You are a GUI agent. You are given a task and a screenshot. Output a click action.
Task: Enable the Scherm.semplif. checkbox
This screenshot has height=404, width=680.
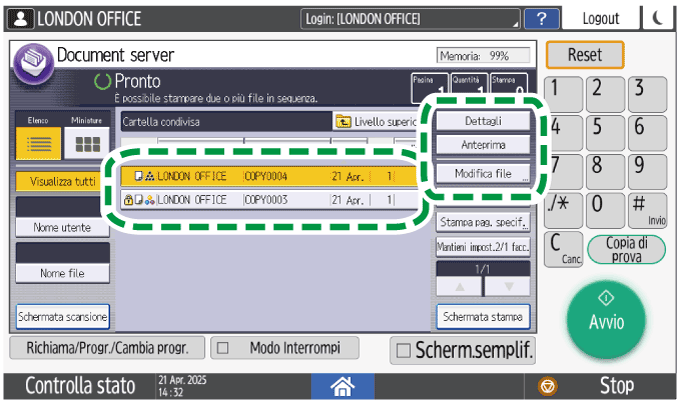coord(403,350)
